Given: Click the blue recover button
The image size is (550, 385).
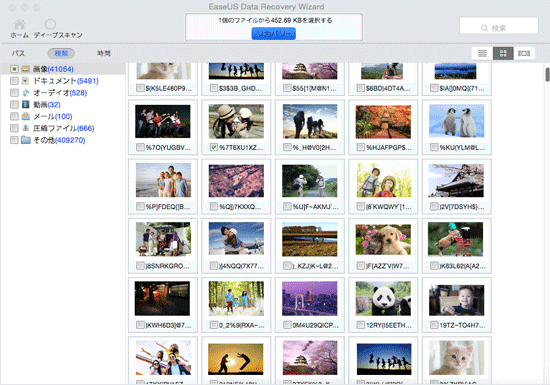Looking at the screenshot, I should coord(274,34).
